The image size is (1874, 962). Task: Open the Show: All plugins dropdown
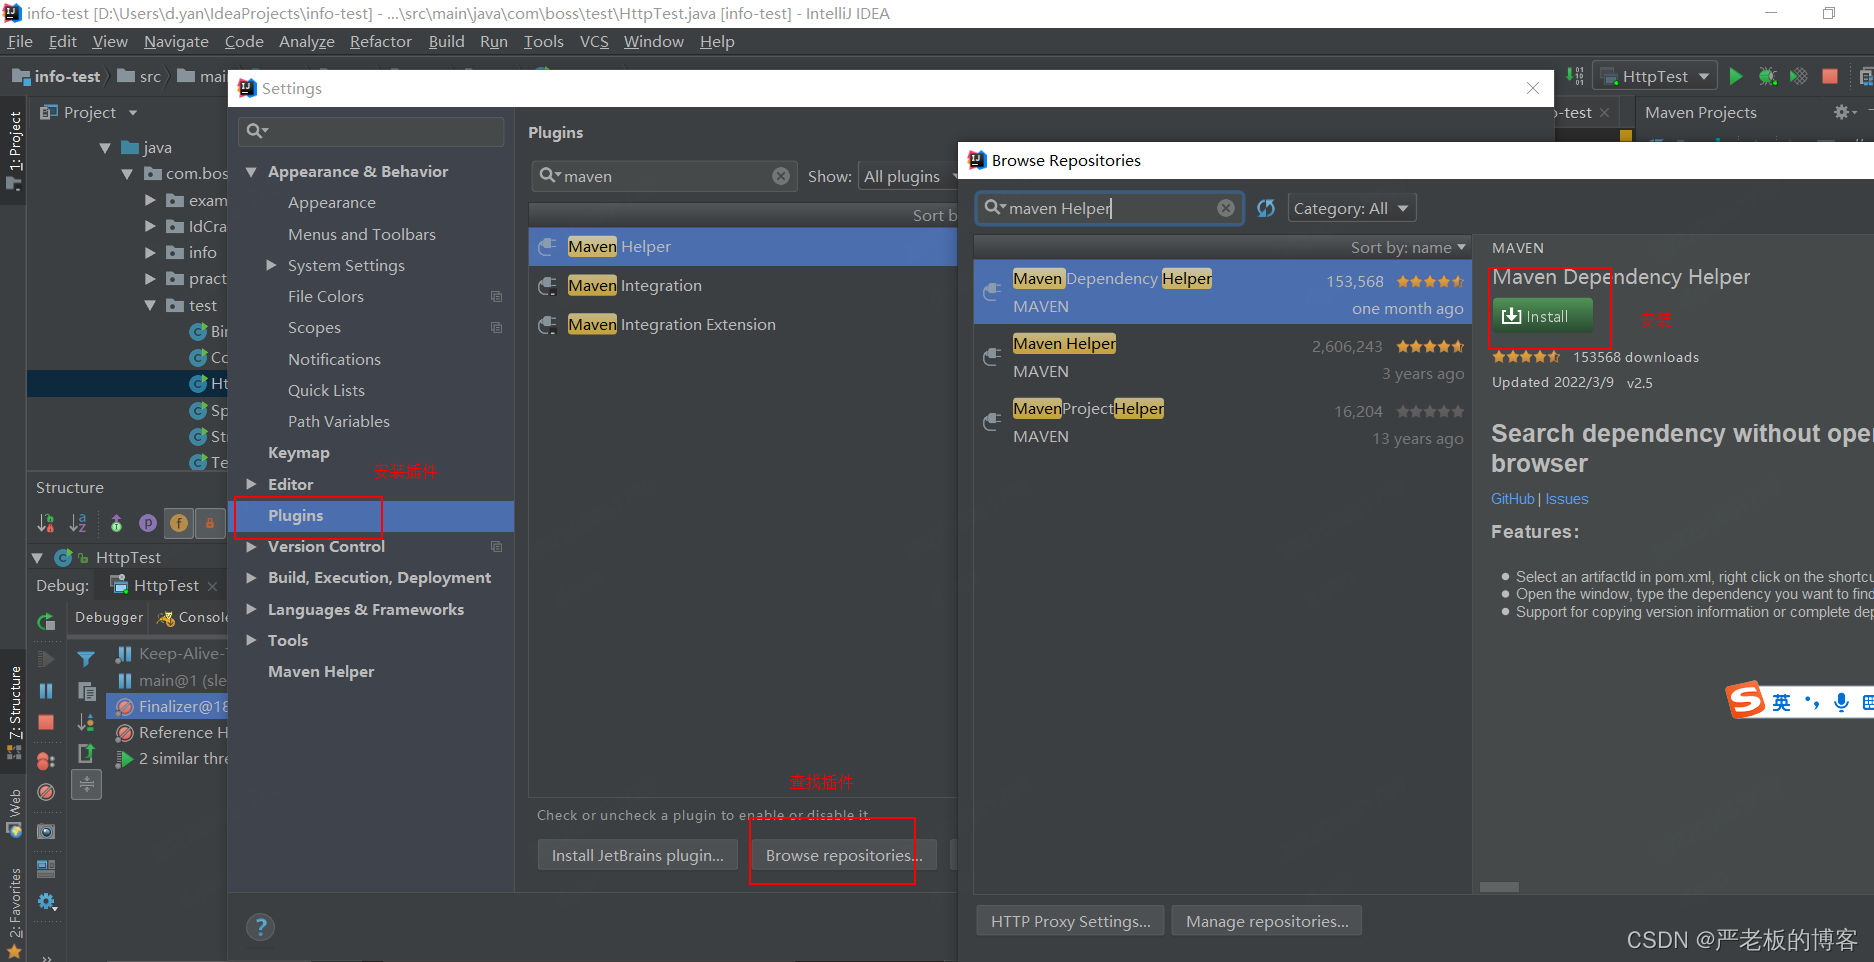(907, 176)
